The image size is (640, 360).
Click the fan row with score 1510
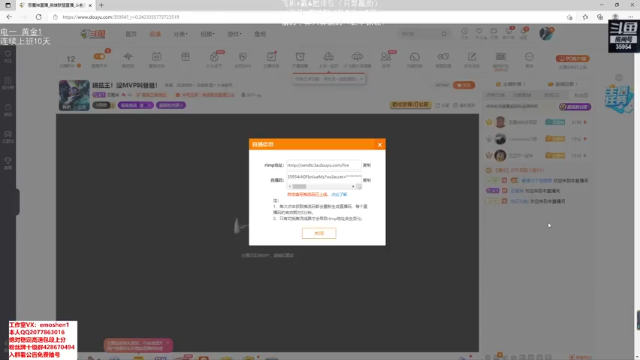click(537, 156)
